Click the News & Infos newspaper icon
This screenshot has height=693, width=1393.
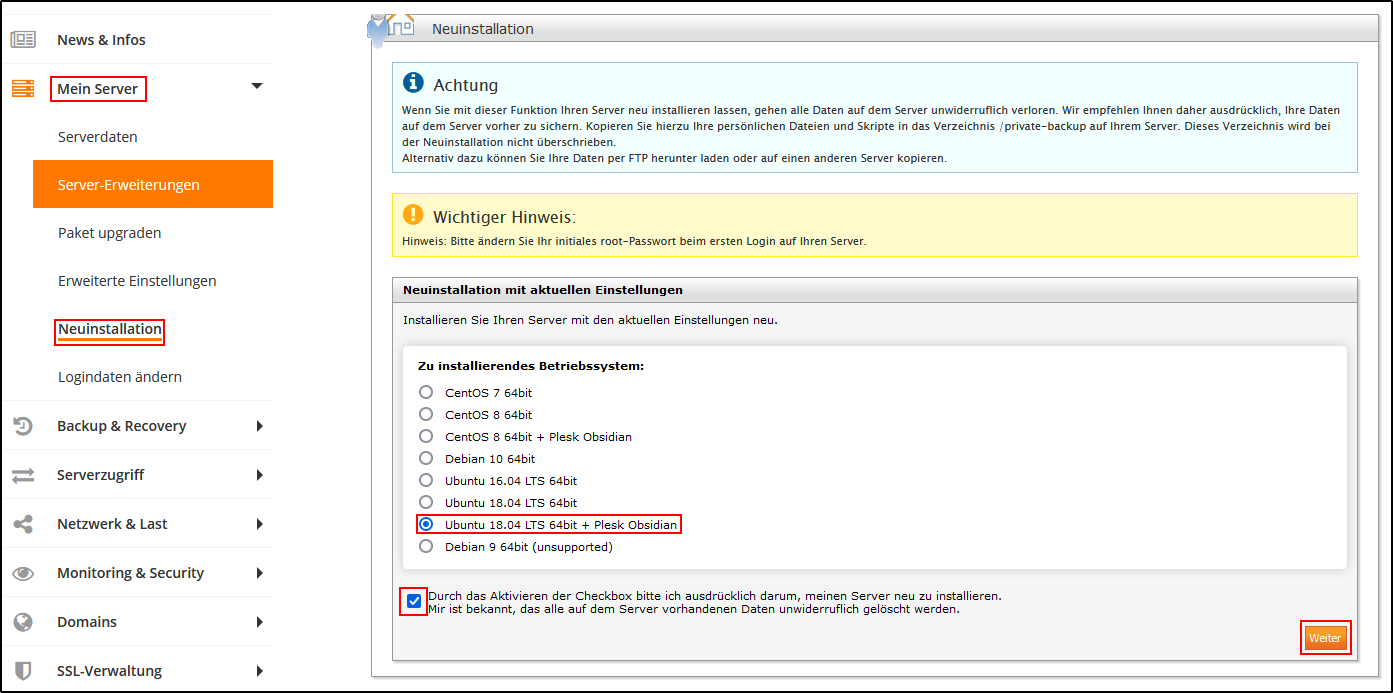23,40
